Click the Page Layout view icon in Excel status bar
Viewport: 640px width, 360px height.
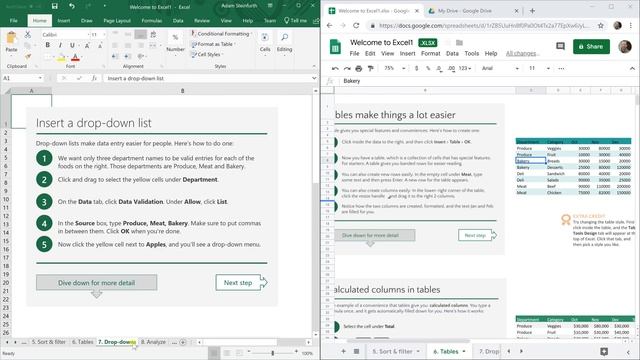click(x=227, y=353)
